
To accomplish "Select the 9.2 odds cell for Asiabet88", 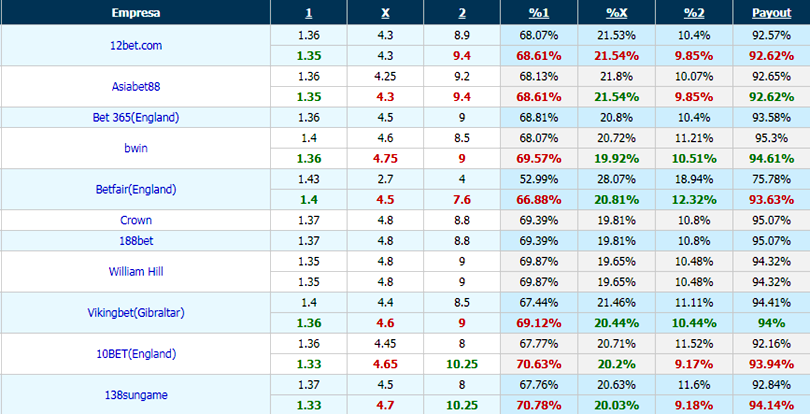I will (462, 76).
